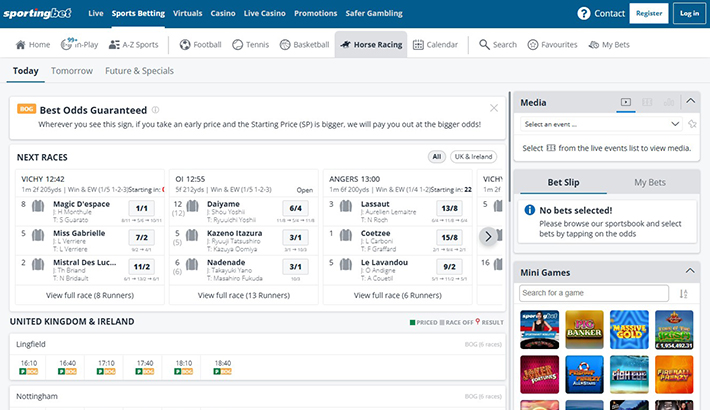Open the Bet Slip tab
The image size is (710, 410).
click(563, 182)
